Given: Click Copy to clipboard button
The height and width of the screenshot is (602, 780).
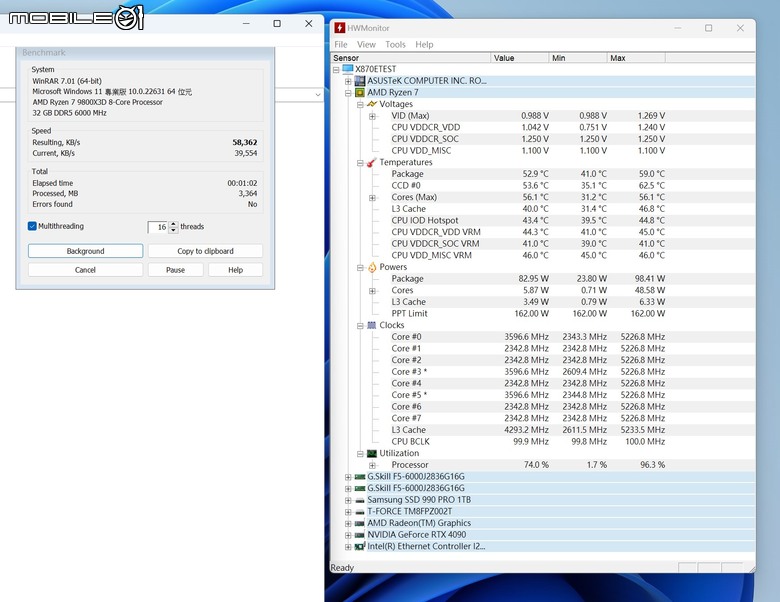Looking at the screenshot, I should pyautogui.click(x=205, y=251).
